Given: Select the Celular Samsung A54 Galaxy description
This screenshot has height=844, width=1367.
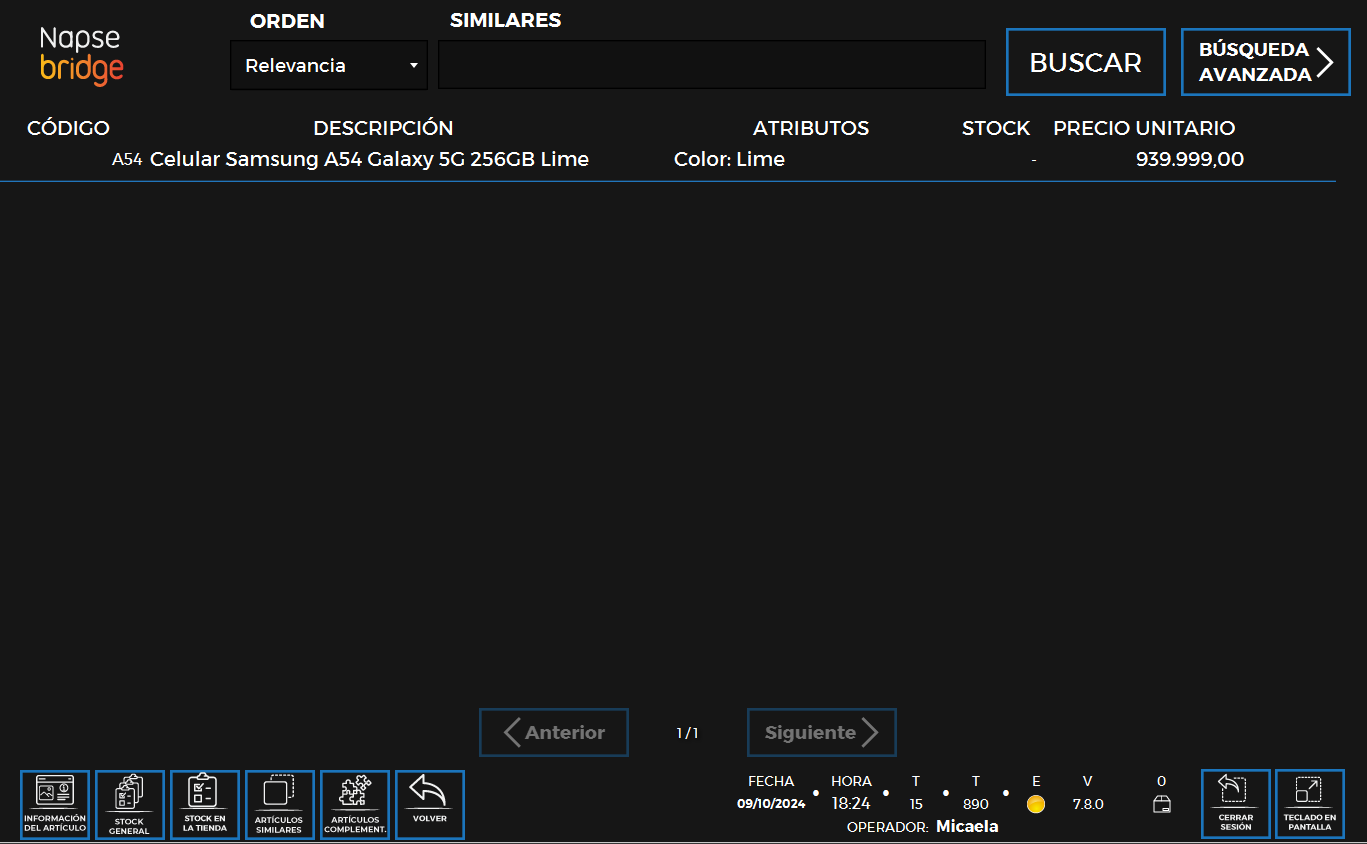Looking at the screenshot, I should tap(369, 159).
